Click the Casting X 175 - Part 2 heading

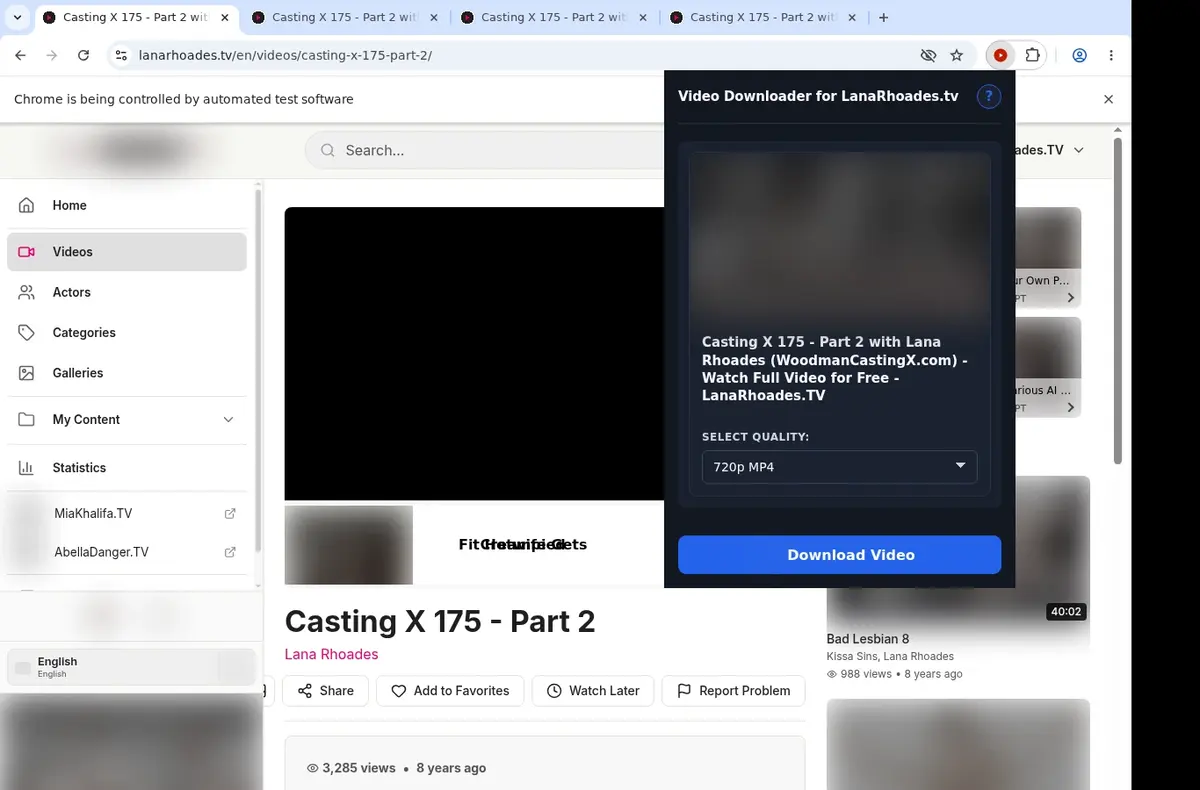pyautogui.click(x=440, y=621)
